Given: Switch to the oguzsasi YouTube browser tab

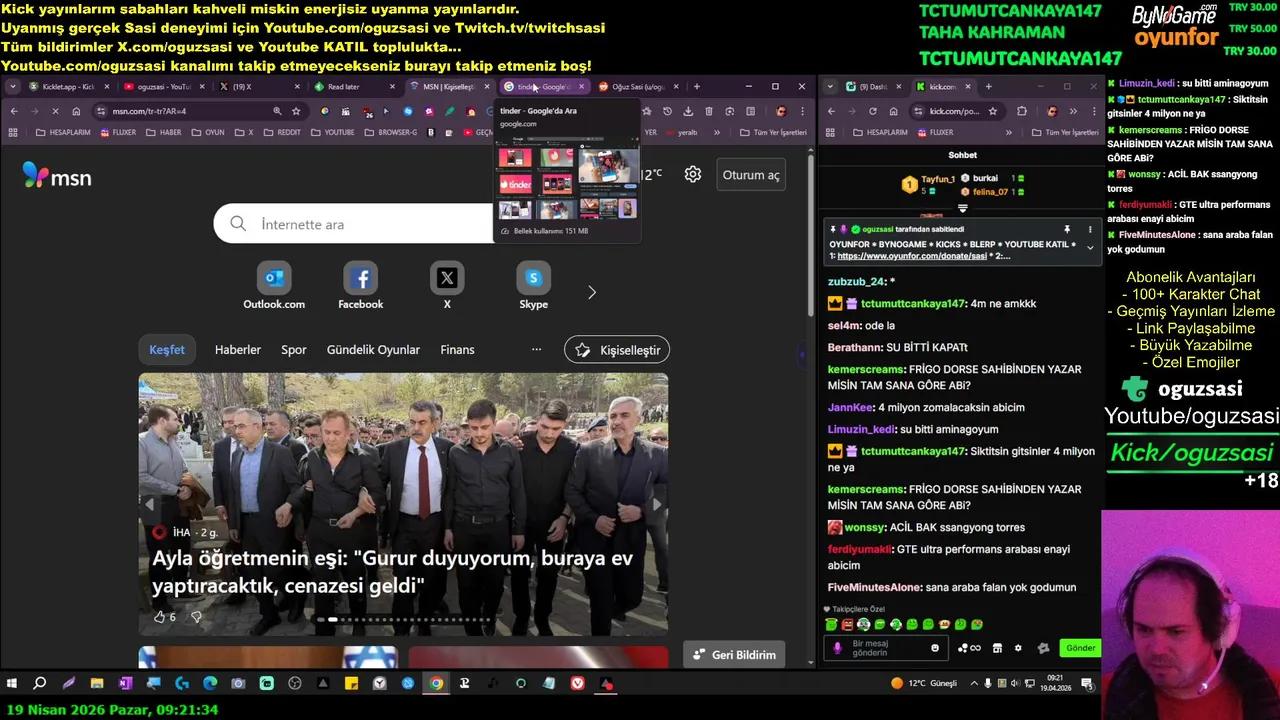Looking at the screenshot, I should (163, 87).
